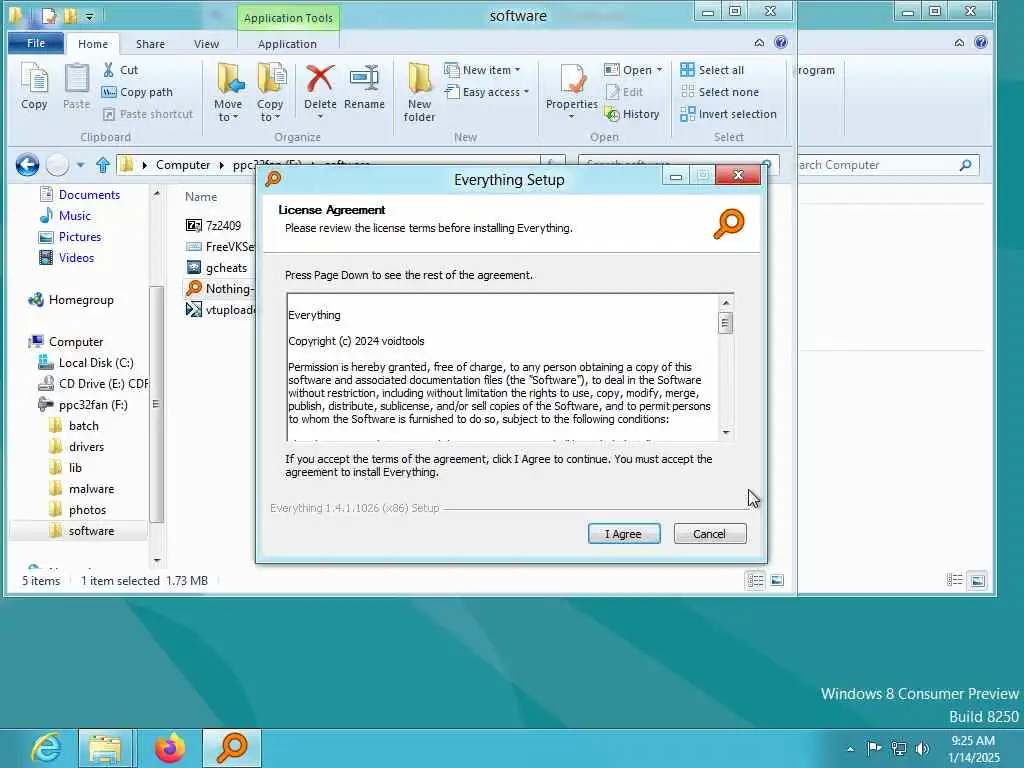This screenshot has width=1024, height=768.
Task: Click the Forward navigation arrow
Action: (x=57, y=165)
